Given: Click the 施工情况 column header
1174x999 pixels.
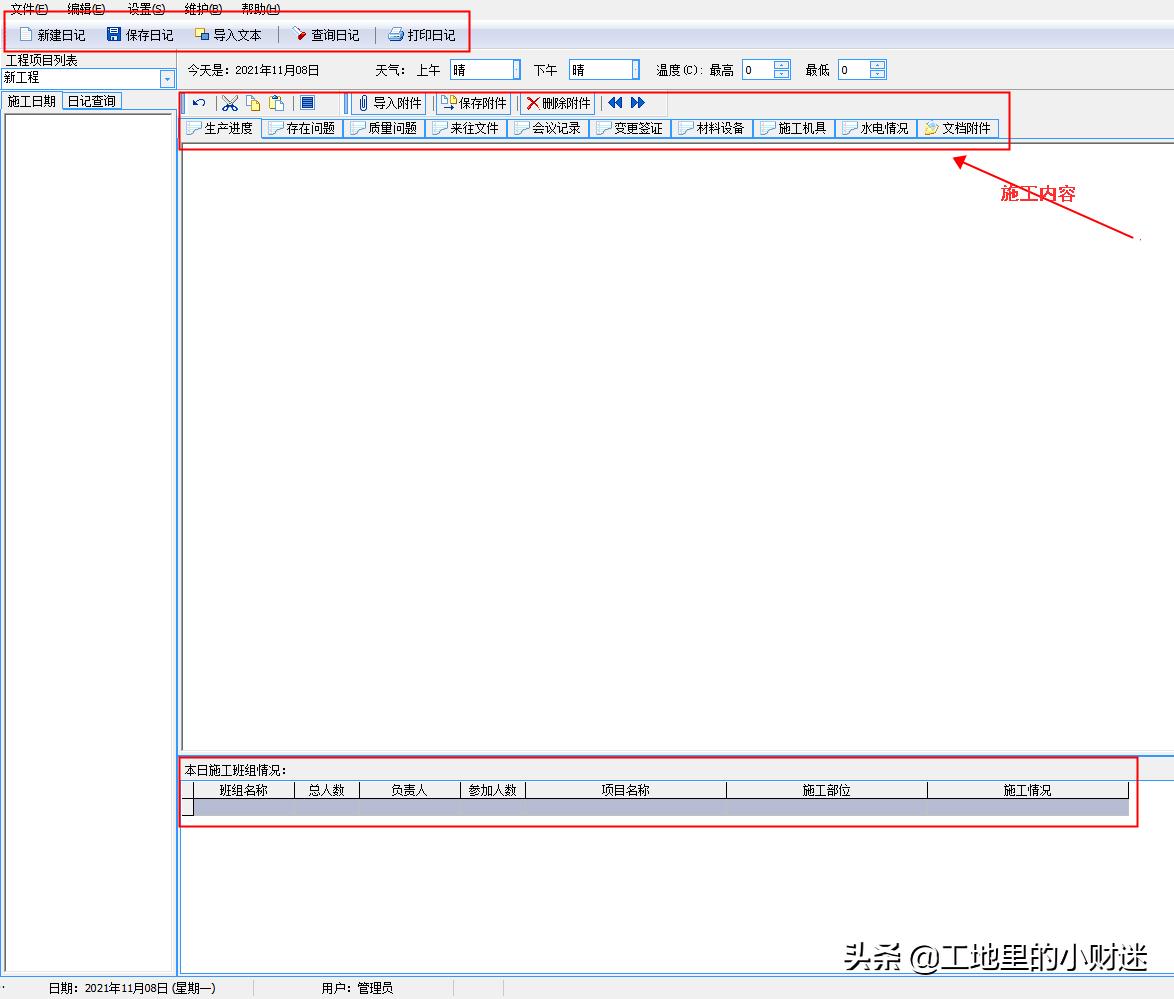Looking at the screenshot, I should (x=1027, y=790).
